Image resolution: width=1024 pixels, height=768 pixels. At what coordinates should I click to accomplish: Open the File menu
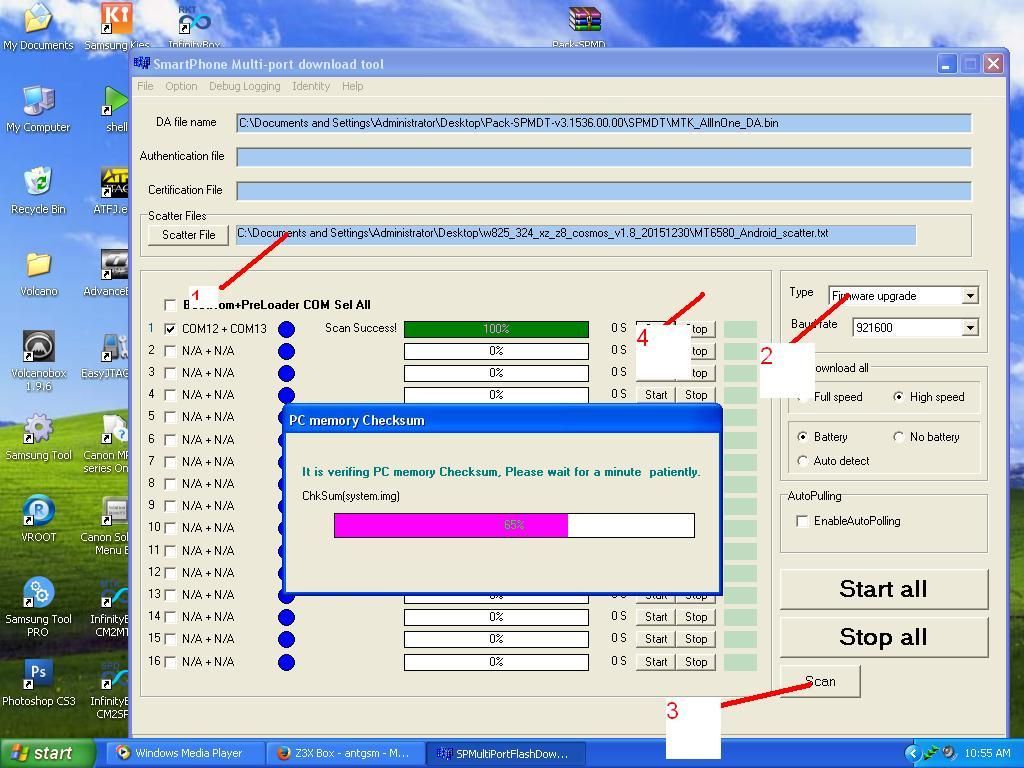click(145, 86)
